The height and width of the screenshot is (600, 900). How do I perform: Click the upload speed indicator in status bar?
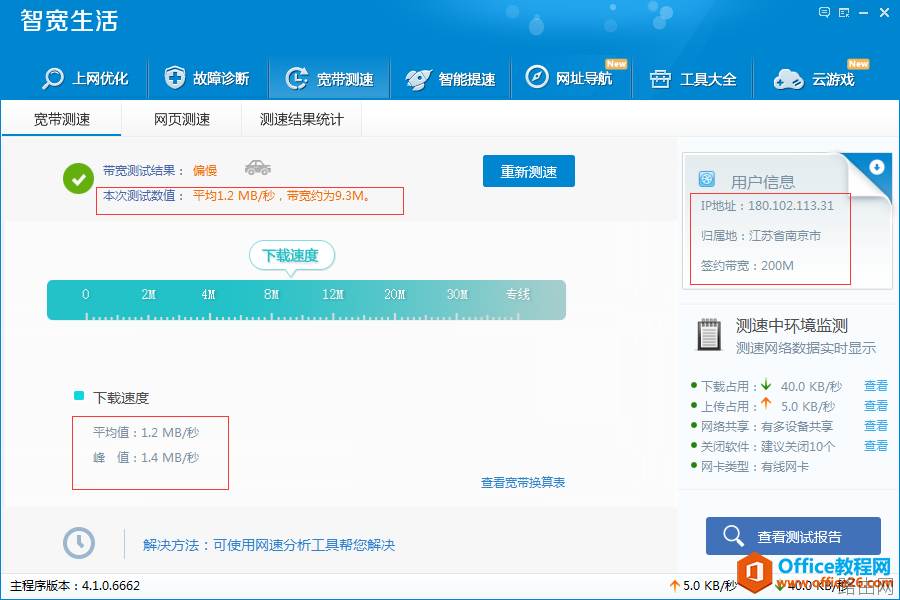pos(703,586)
